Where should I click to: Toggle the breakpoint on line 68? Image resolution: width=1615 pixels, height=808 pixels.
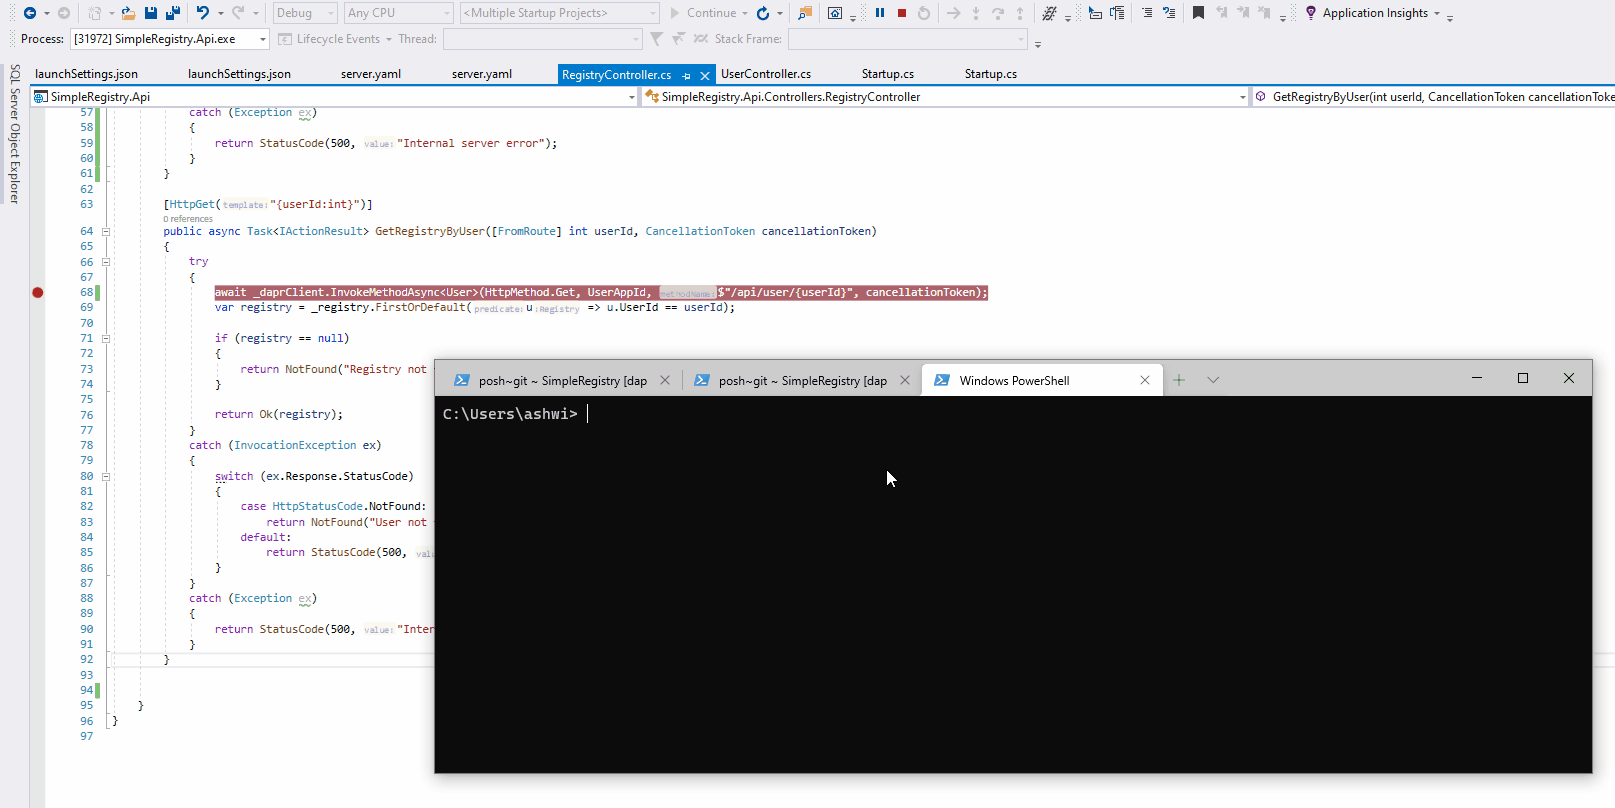(38, 292)
